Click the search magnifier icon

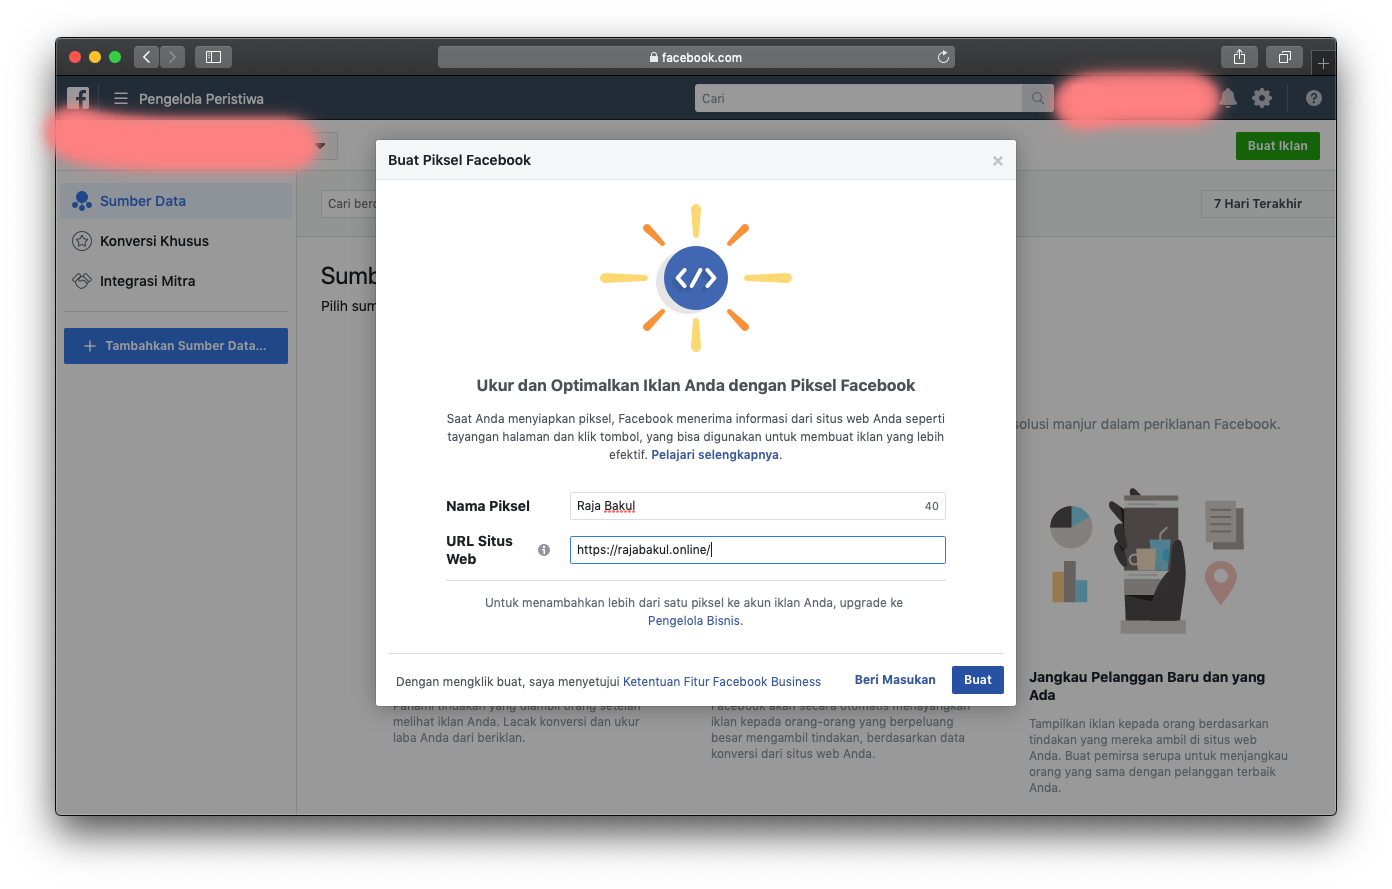pos(1038,98)
